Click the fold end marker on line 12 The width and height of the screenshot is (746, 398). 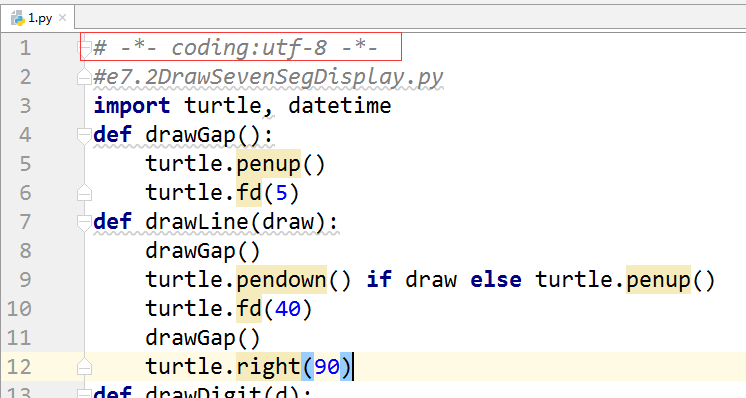point(84,367)
